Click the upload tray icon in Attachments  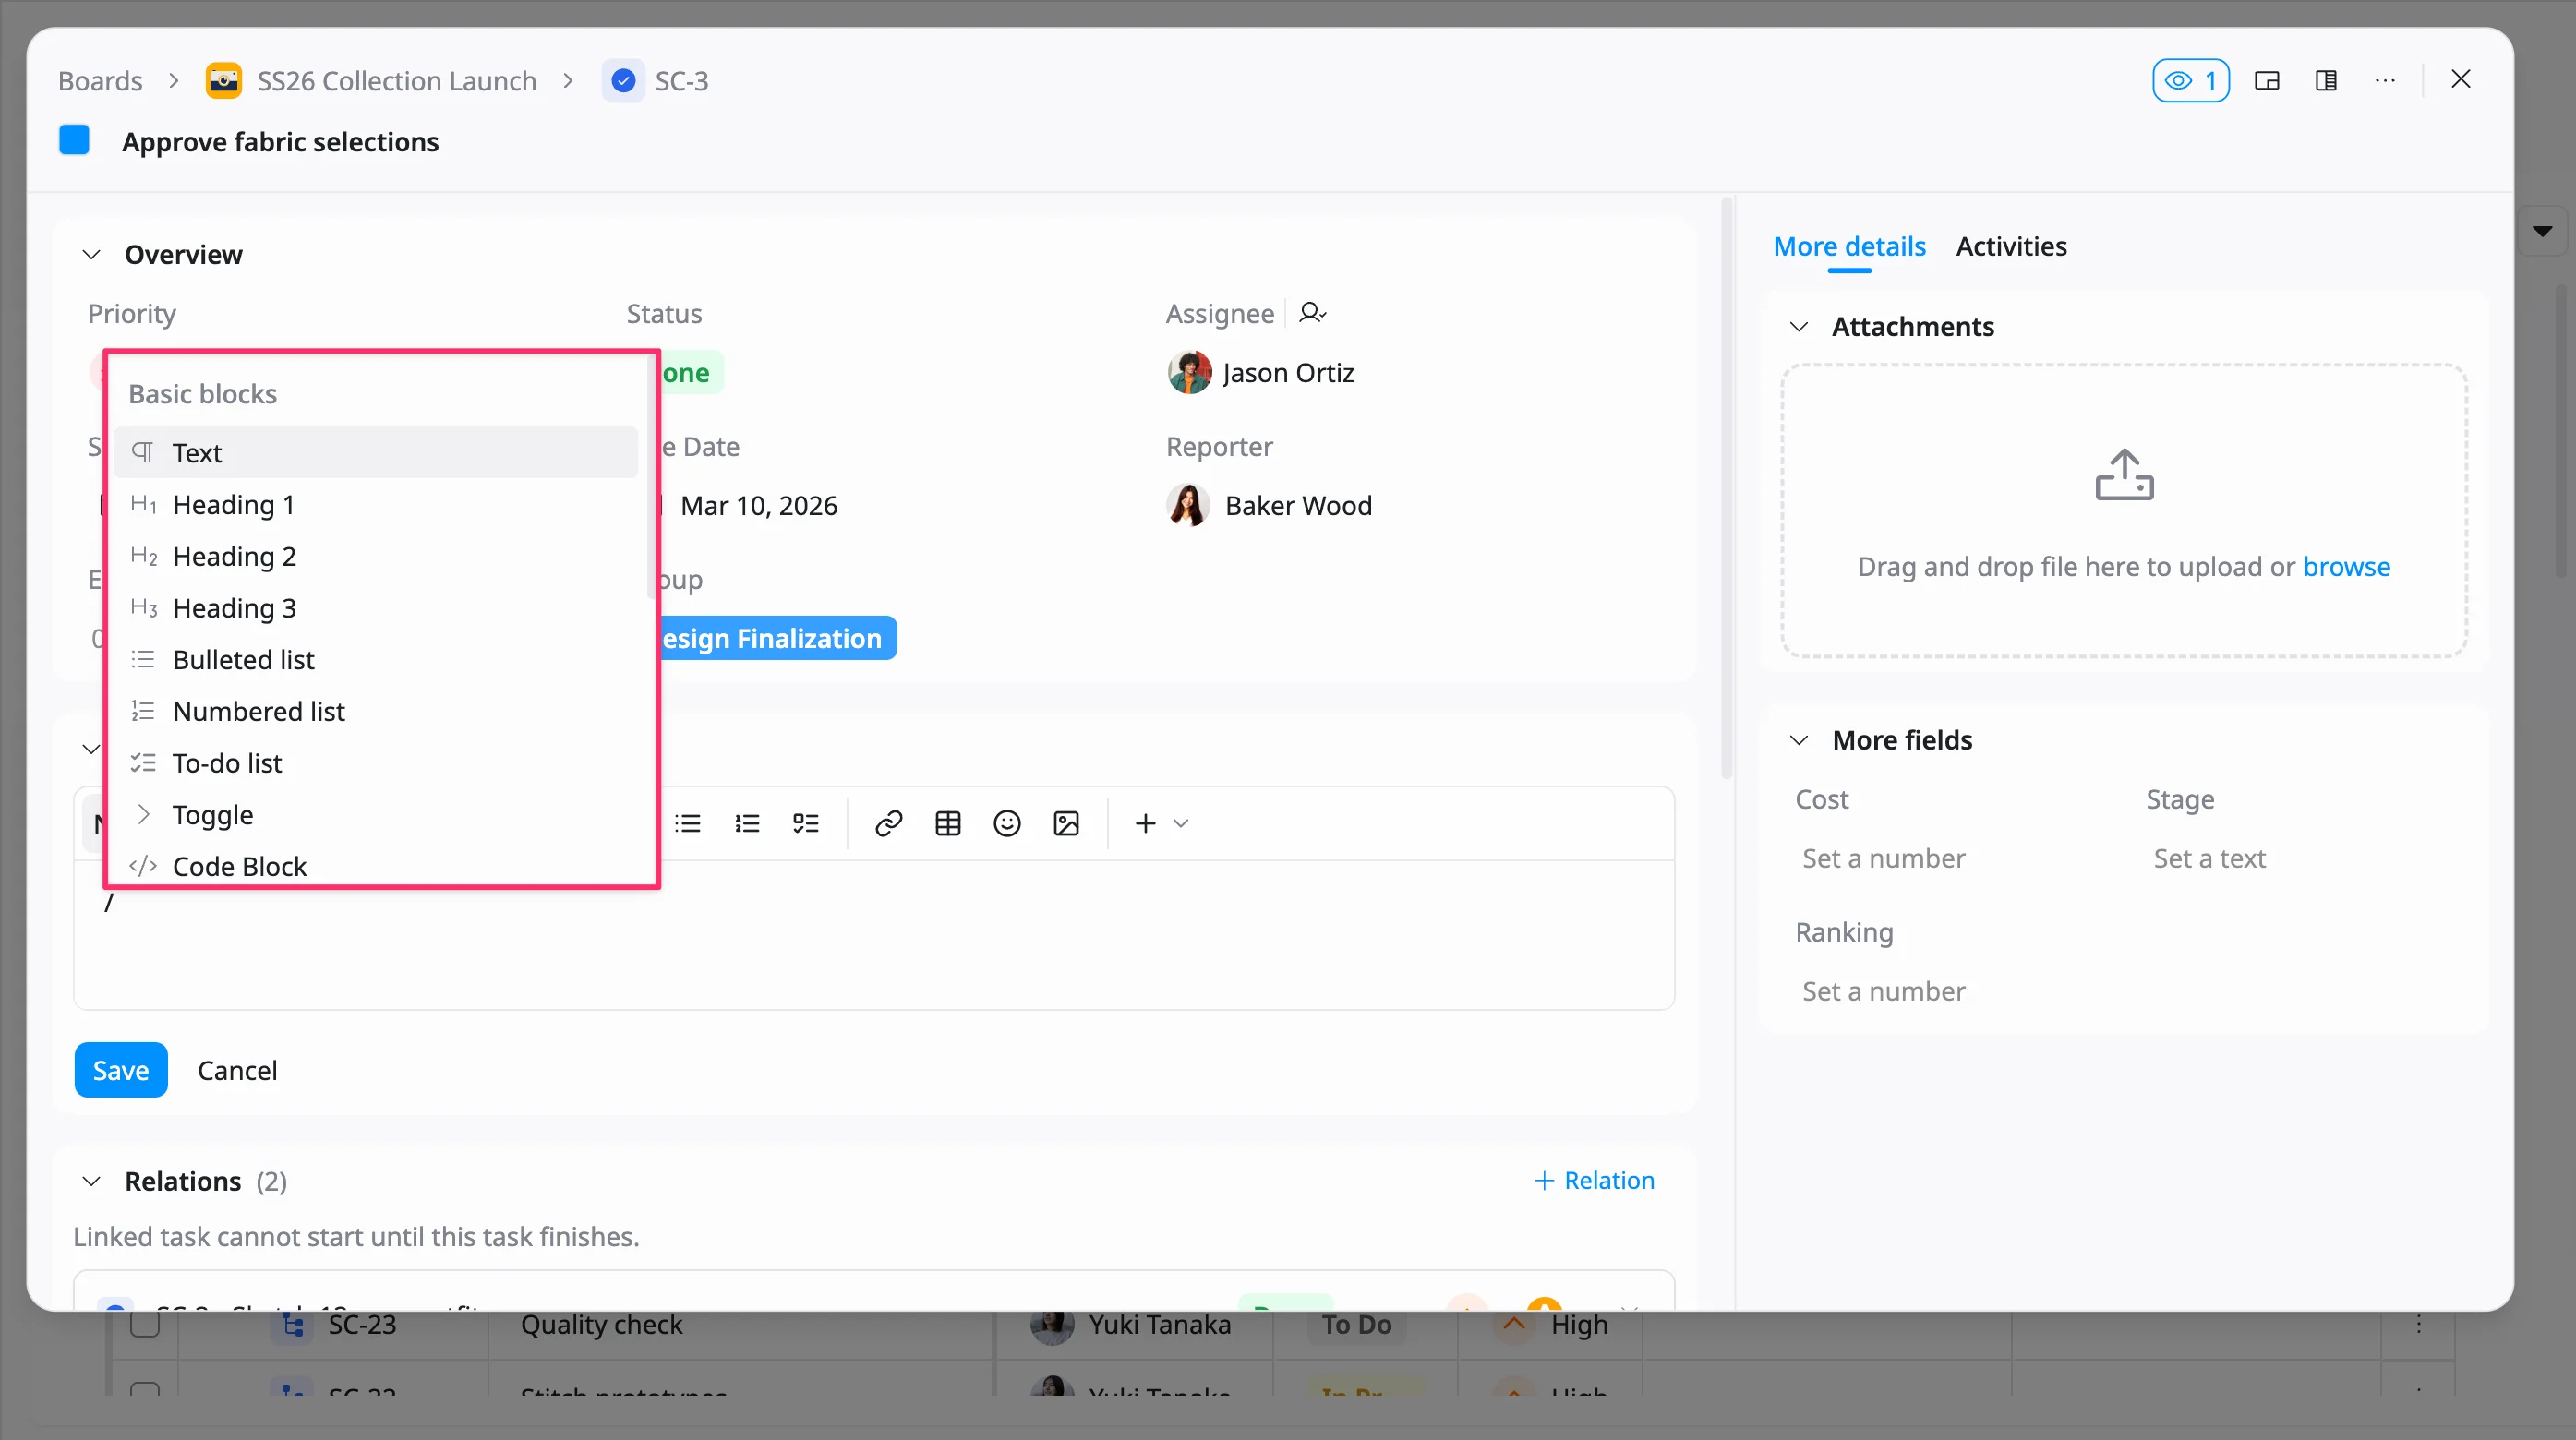click(2124, 475)
